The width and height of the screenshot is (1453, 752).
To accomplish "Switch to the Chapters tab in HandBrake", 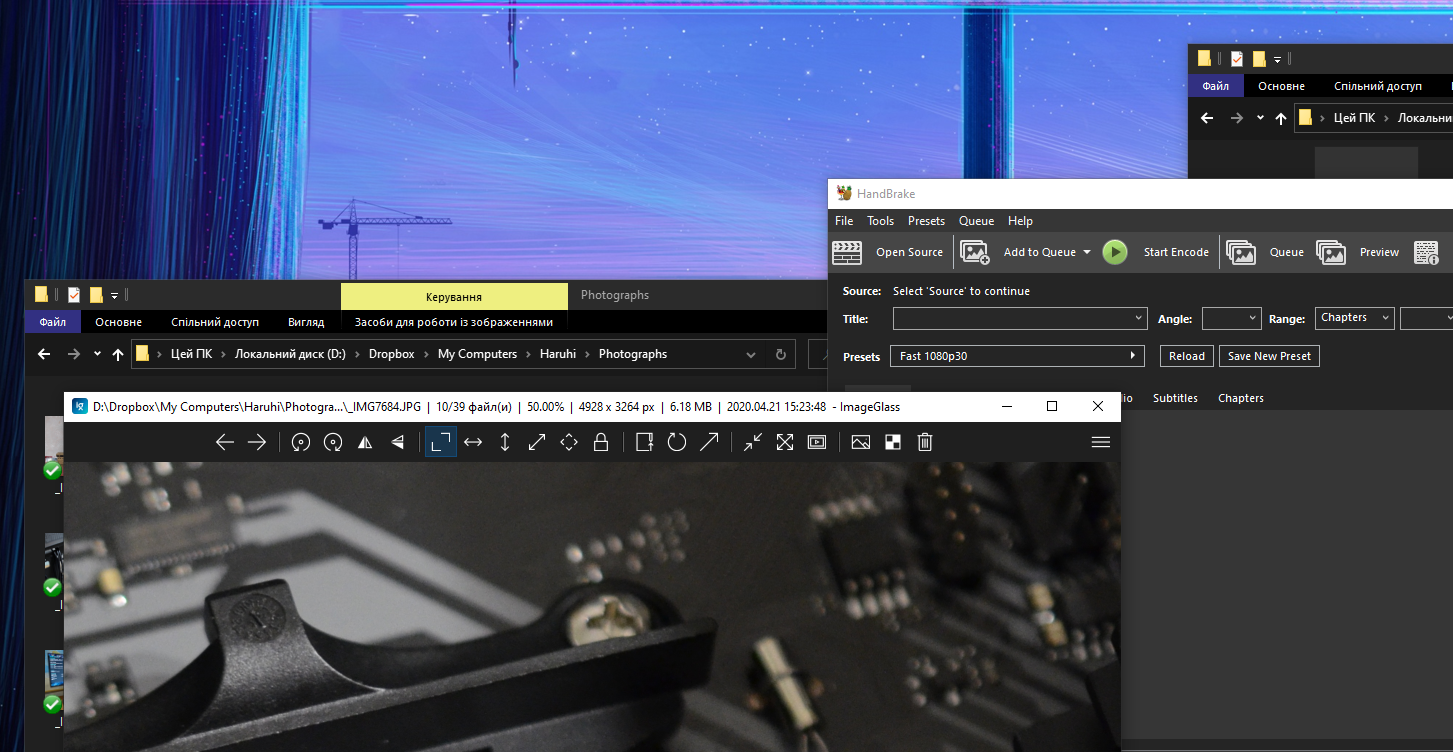I will 1241,398.
